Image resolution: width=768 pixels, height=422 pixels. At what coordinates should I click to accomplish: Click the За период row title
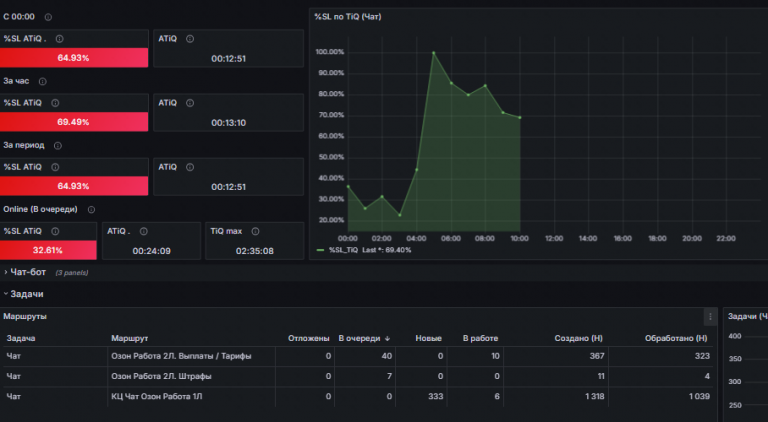point(24,145)
